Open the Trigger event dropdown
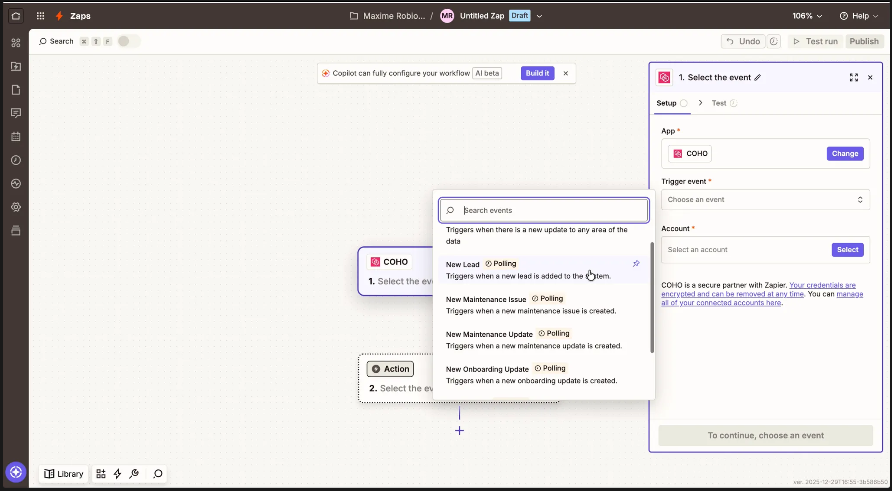The width and height of the screenshot is (892, 491). [x=765, y=200]
